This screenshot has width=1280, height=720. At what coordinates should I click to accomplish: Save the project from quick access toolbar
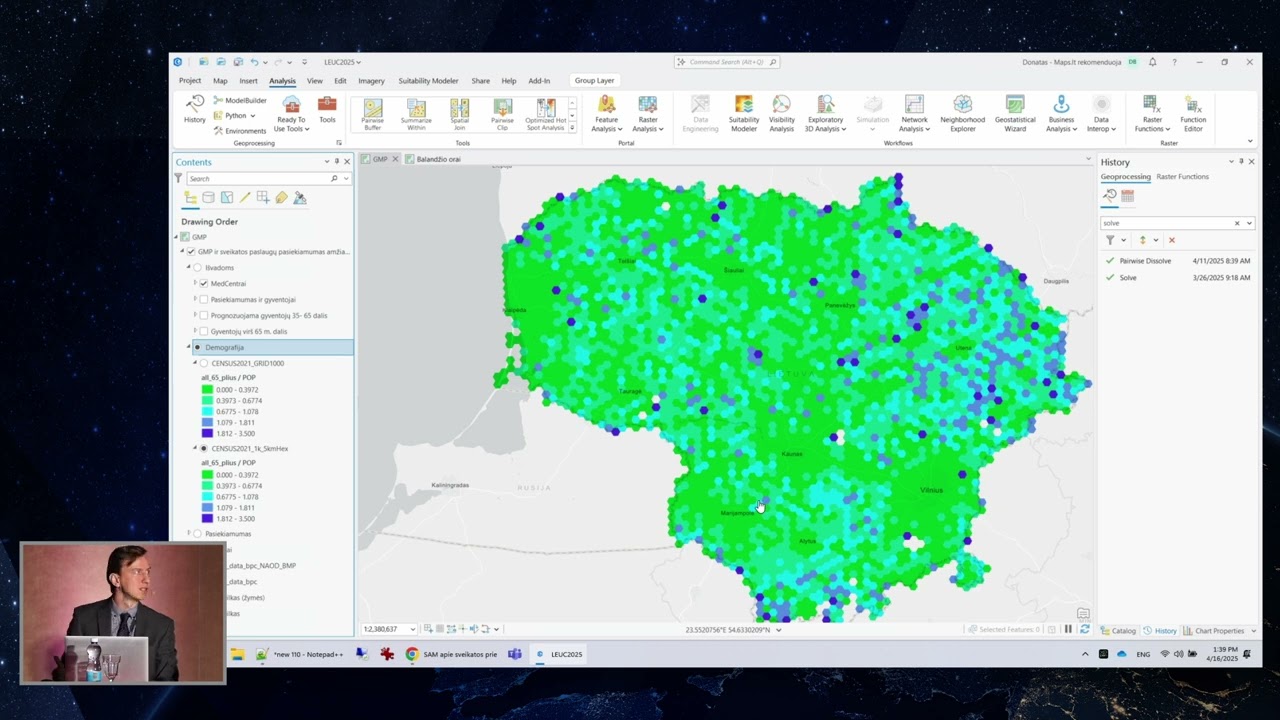click(237, 62)
